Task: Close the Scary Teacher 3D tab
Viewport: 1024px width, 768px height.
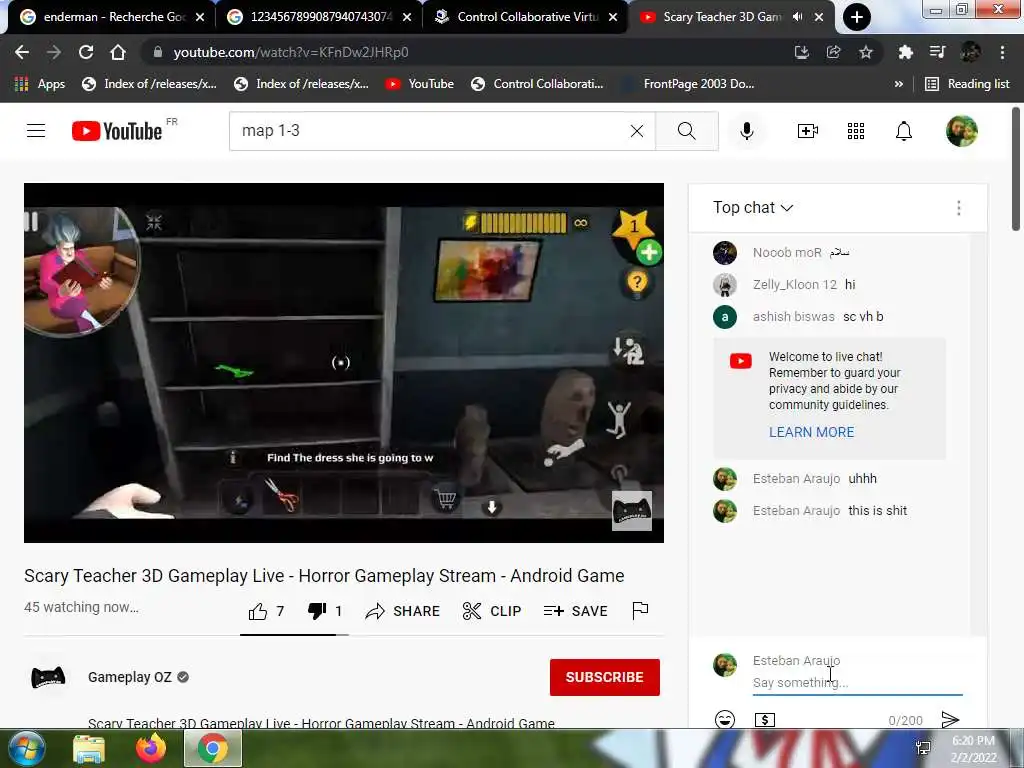Action: coord(819,17)
